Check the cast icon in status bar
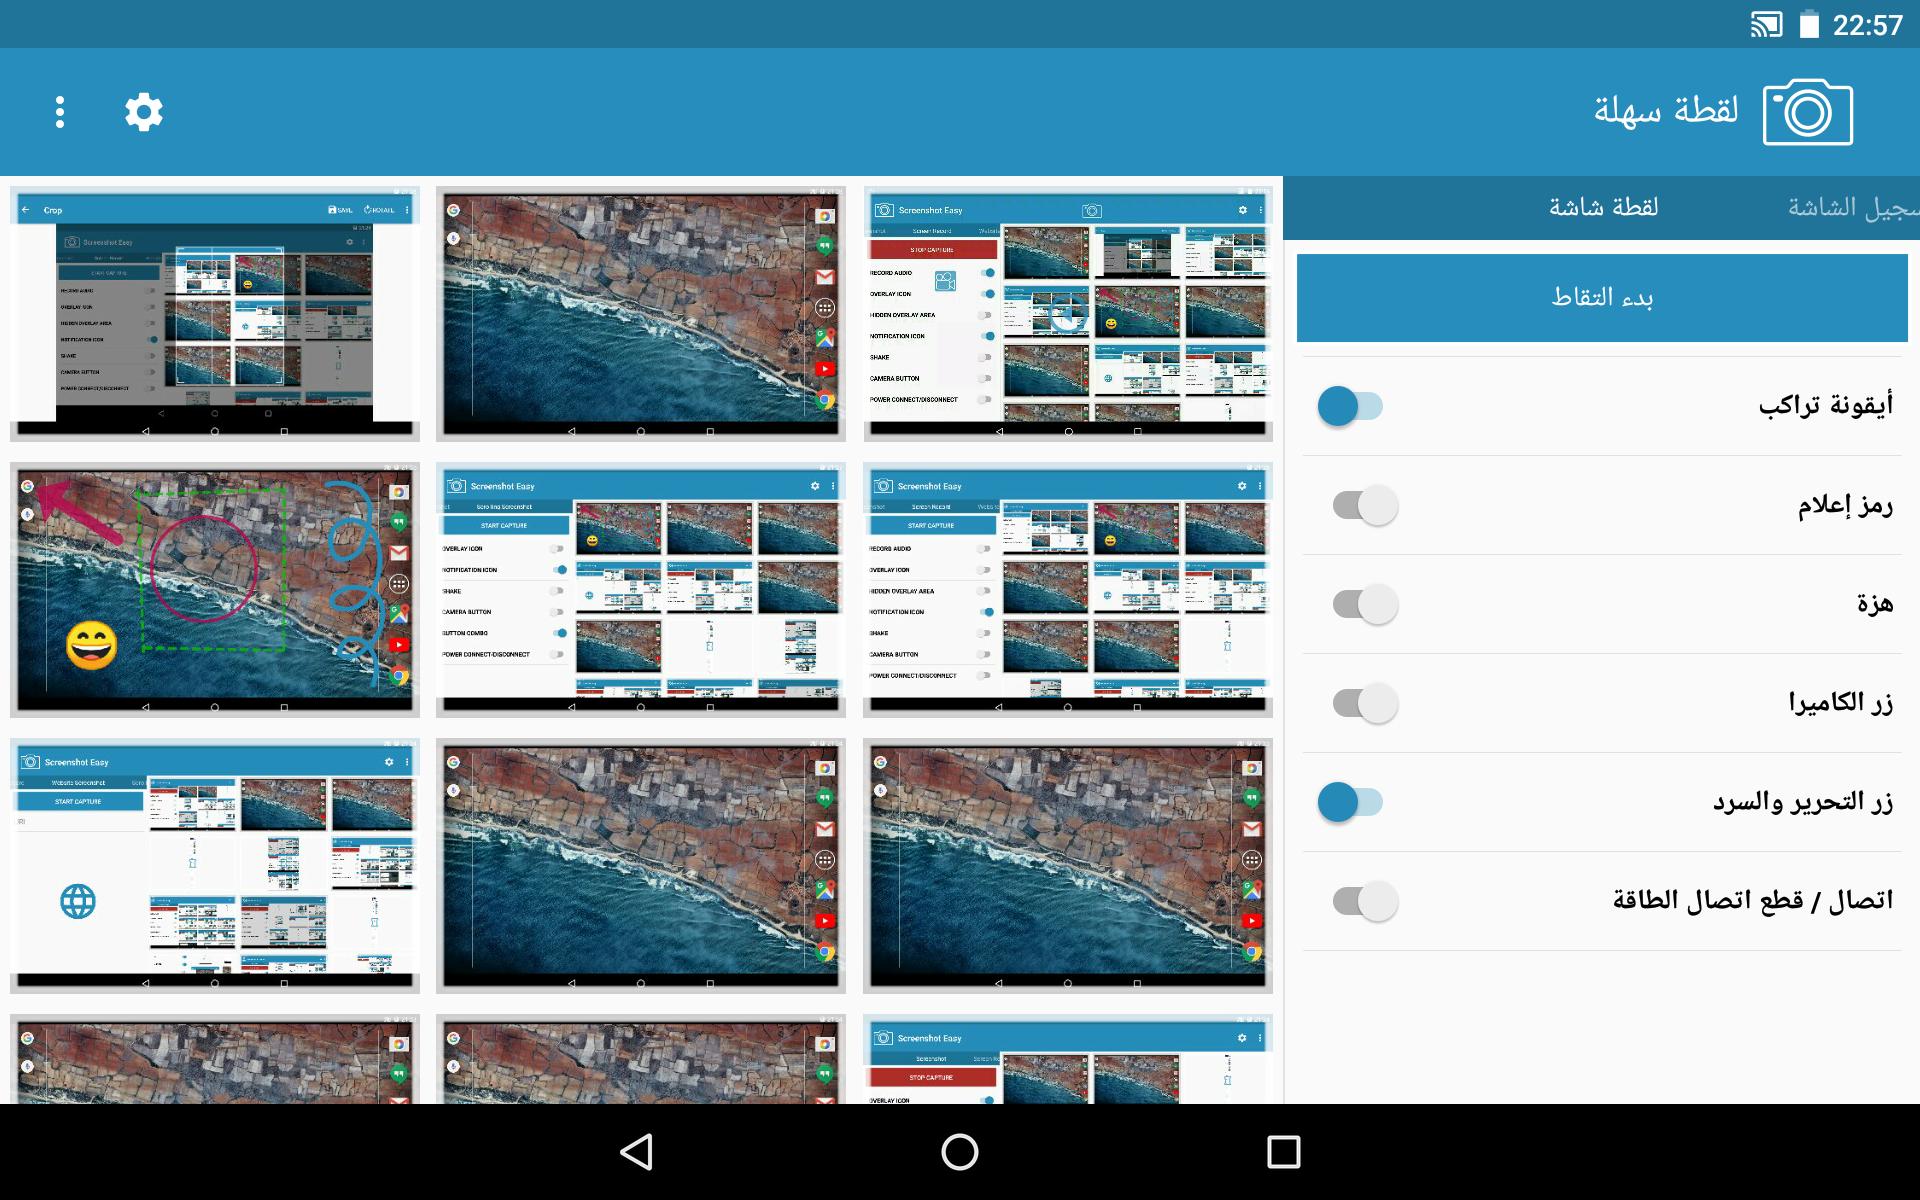This screenshot has width=1920, height=1200. pyautogui.click(x=1766, y=25)
